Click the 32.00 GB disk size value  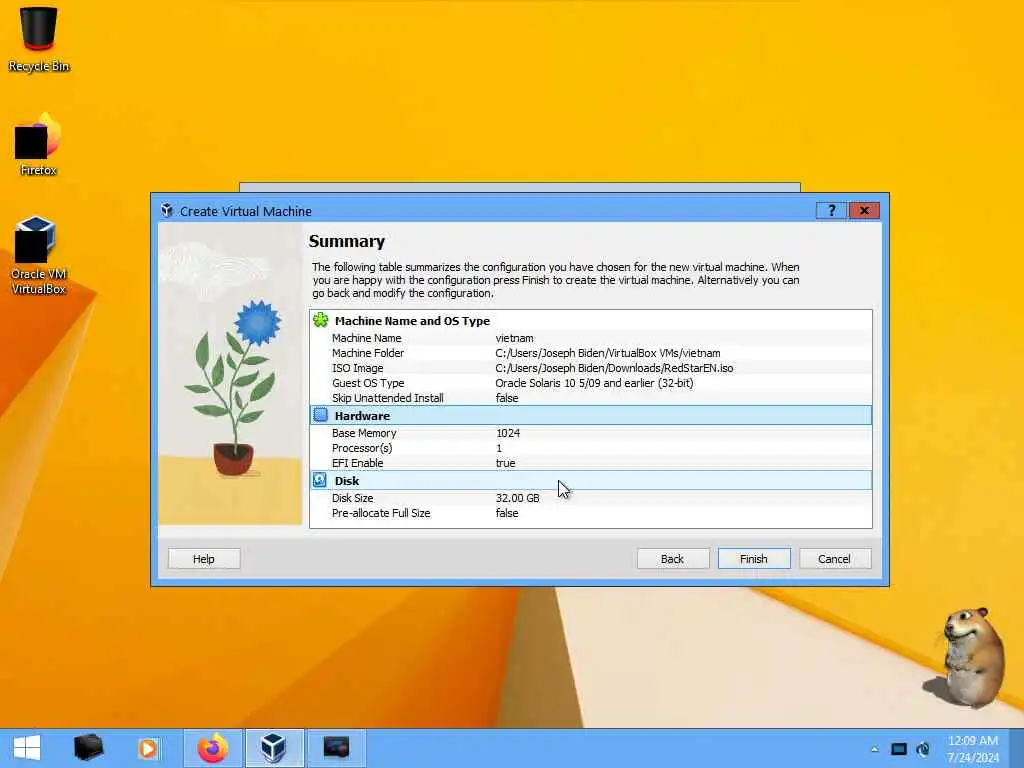(517, 498)
